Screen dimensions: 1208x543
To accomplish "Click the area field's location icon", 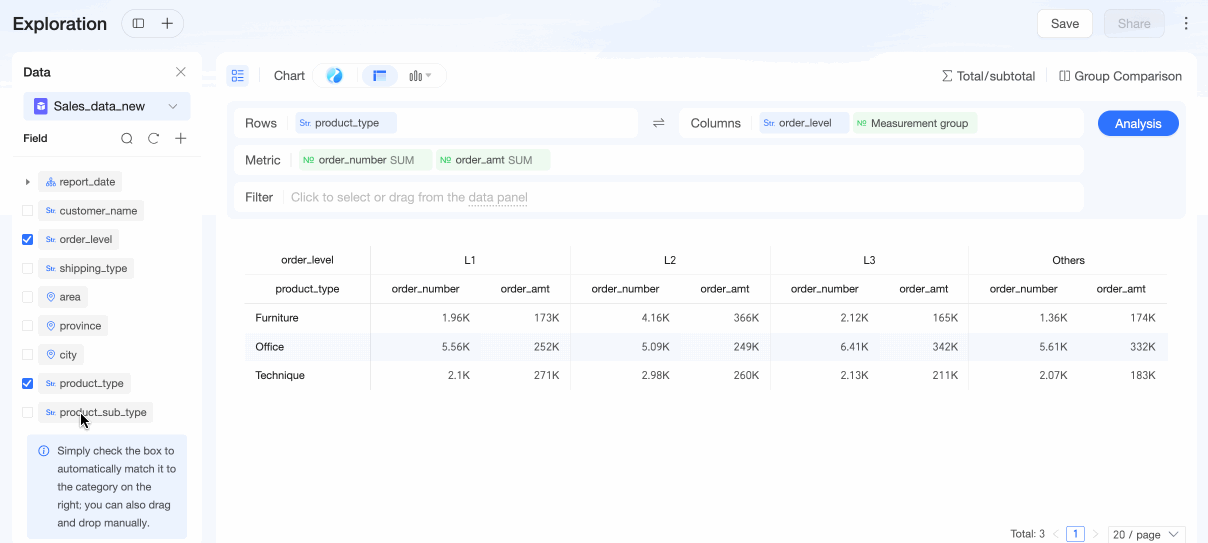I will click(50, 297).
